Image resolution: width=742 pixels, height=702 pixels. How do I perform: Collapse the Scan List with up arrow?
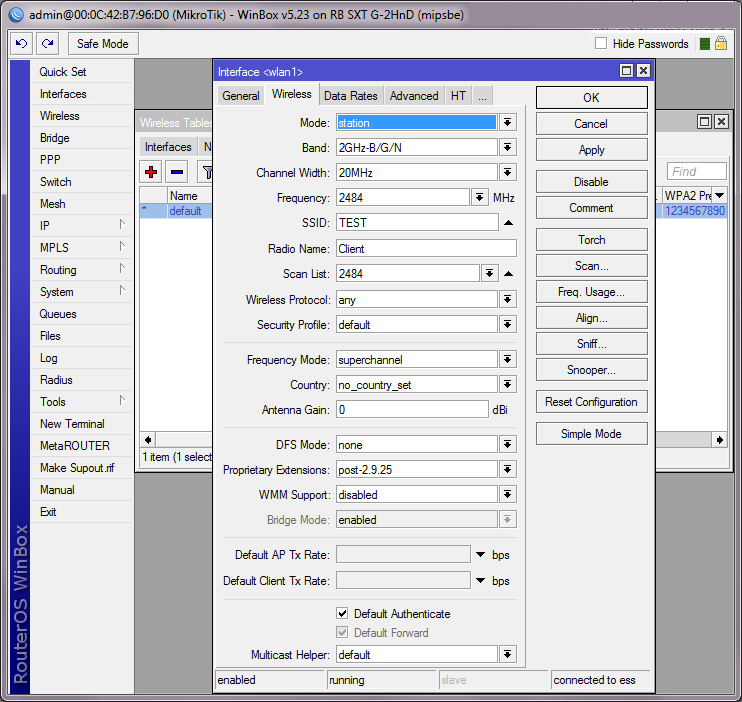tap(508, 274)
